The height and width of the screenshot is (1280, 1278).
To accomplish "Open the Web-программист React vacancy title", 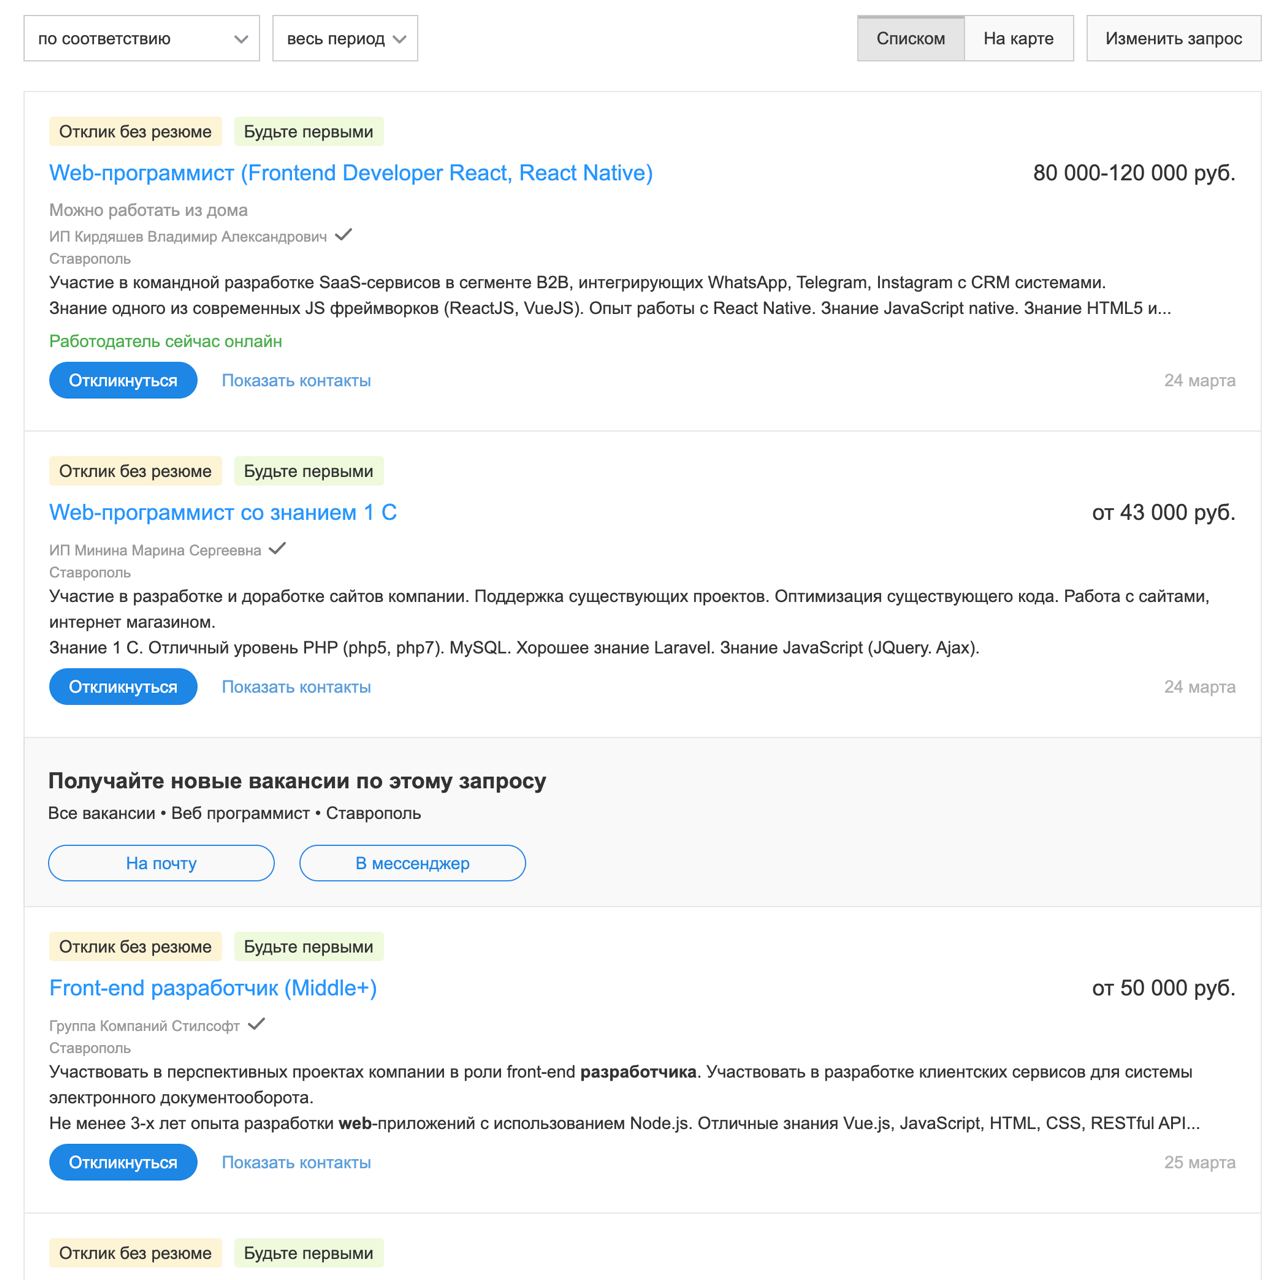I will coord(350,173).
